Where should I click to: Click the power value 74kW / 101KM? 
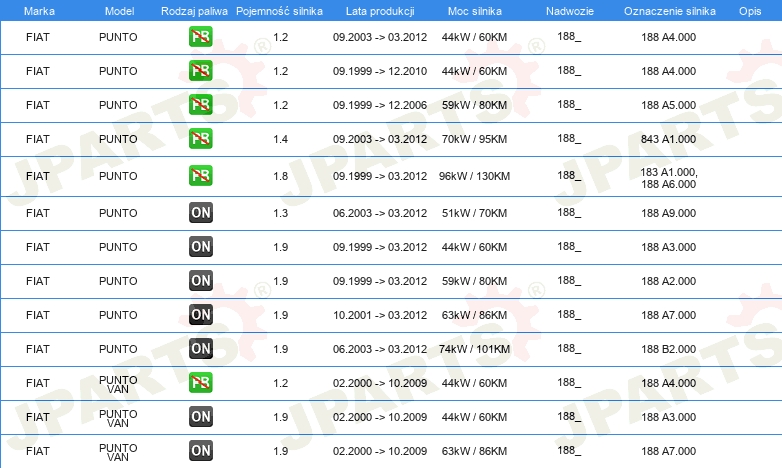pyautogui.click(x=474, y=349)
